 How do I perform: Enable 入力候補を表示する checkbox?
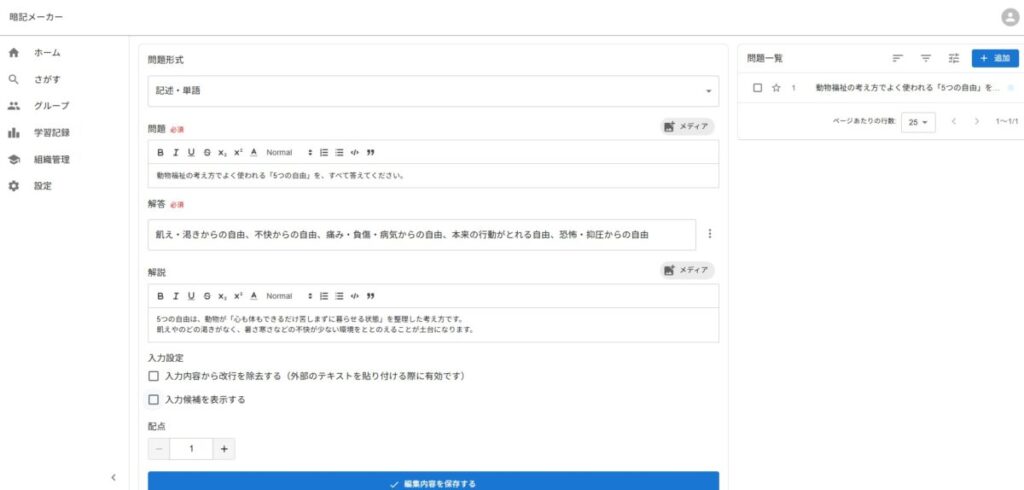(153, 400)
